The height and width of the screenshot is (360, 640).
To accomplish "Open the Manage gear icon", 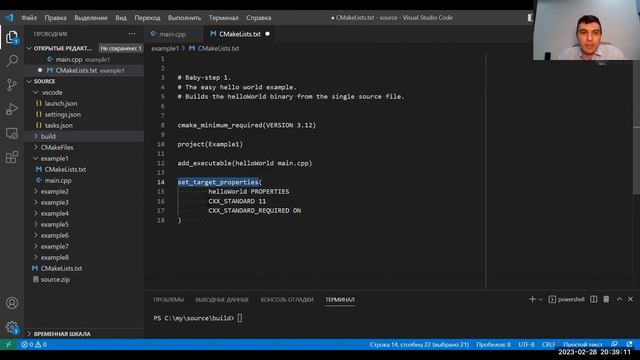I will (x=12, y=327).
